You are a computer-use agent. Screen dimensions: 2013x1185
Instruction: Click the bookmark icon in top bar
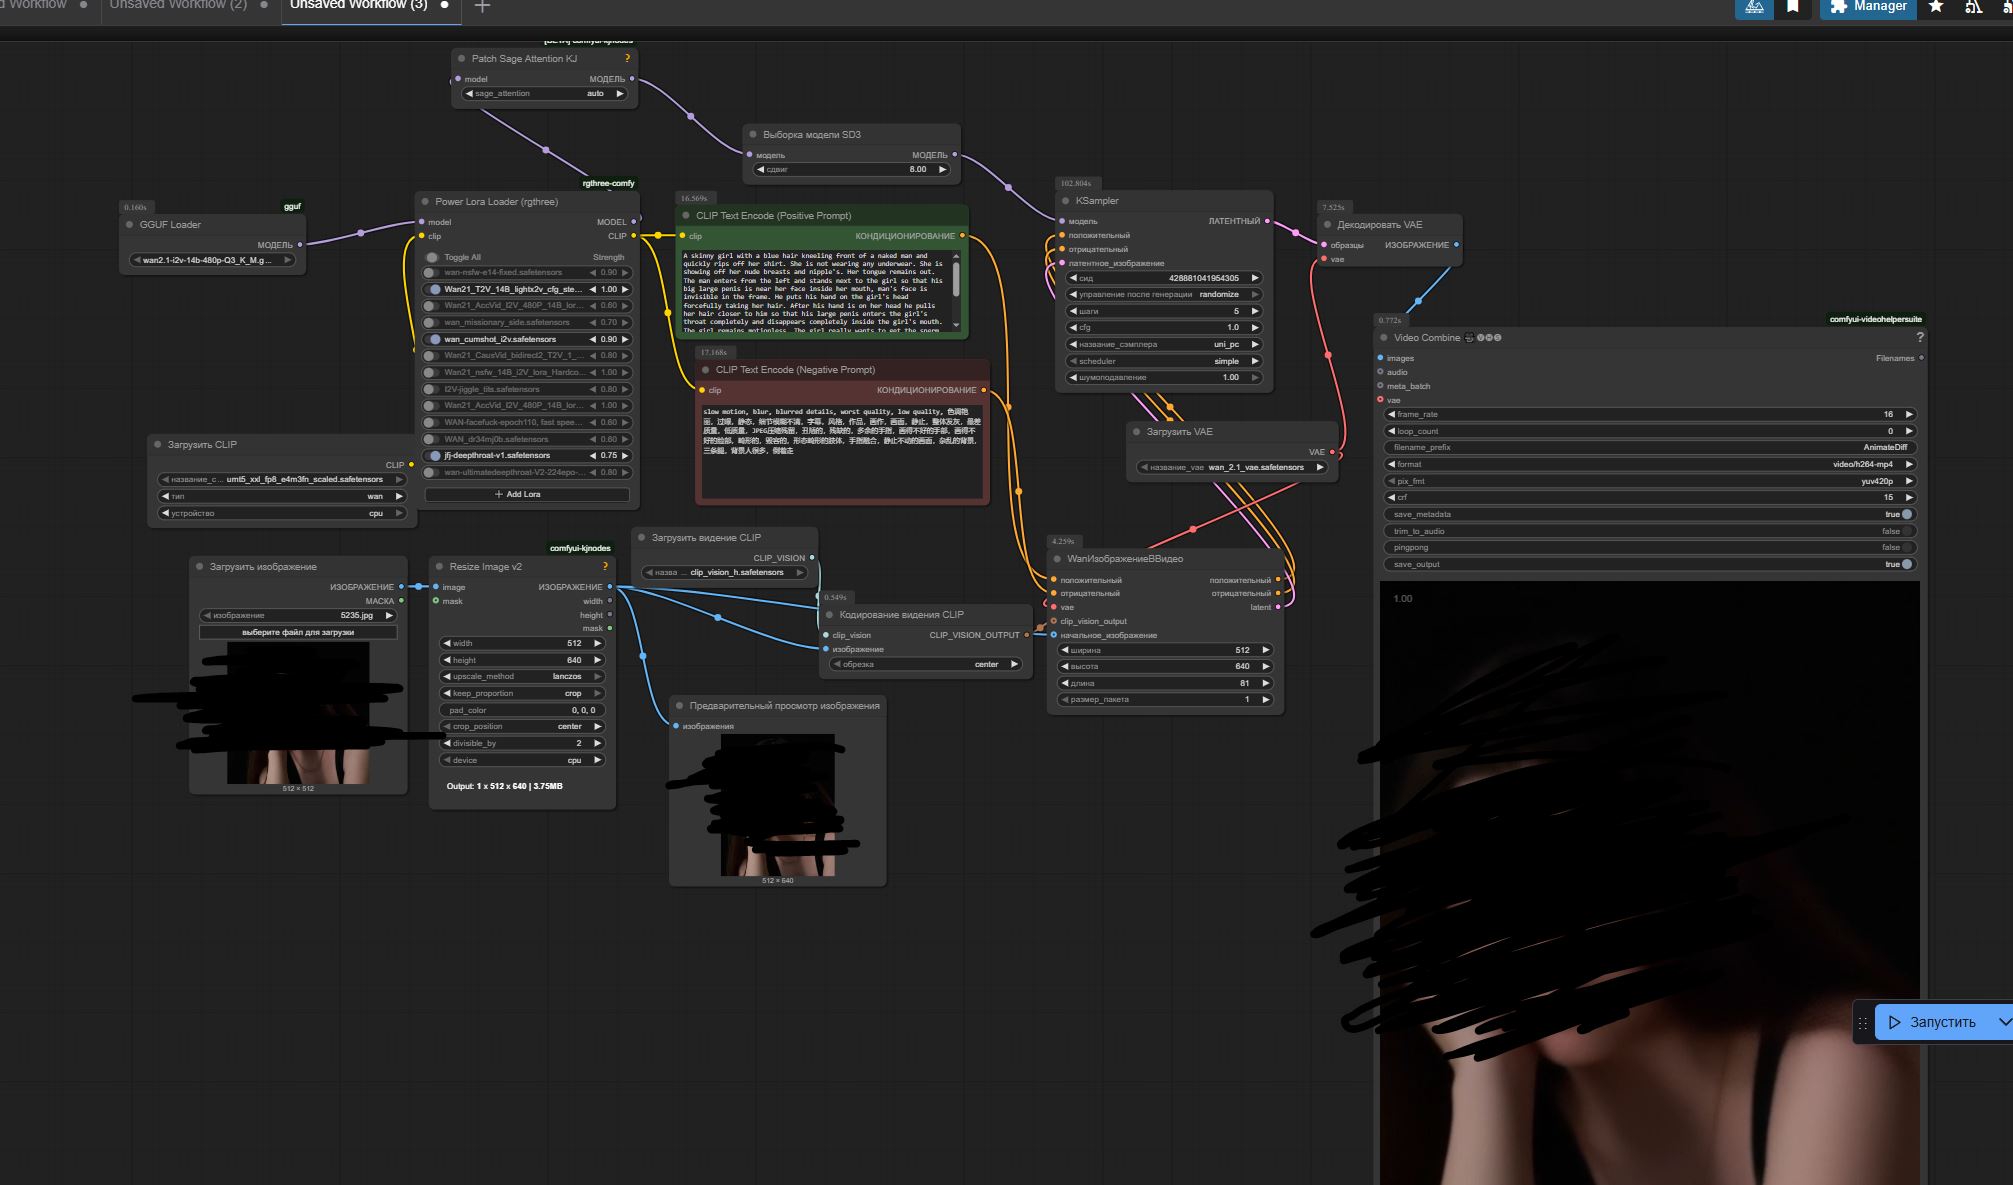[1793, 7]
